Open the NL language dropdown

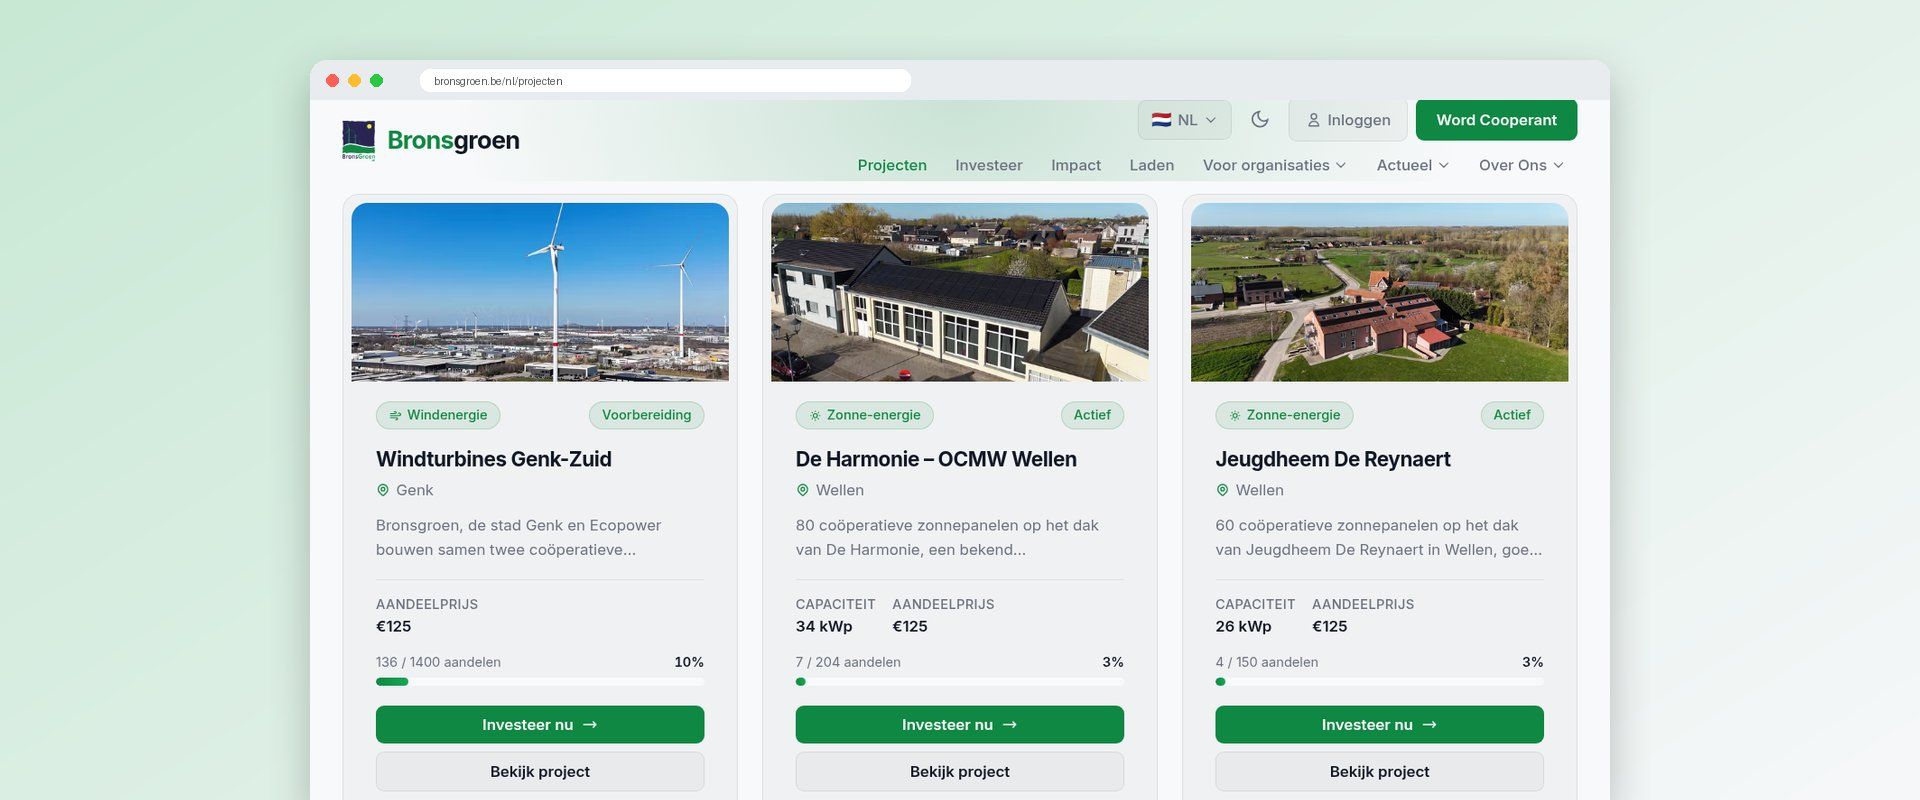point(1184,120)
